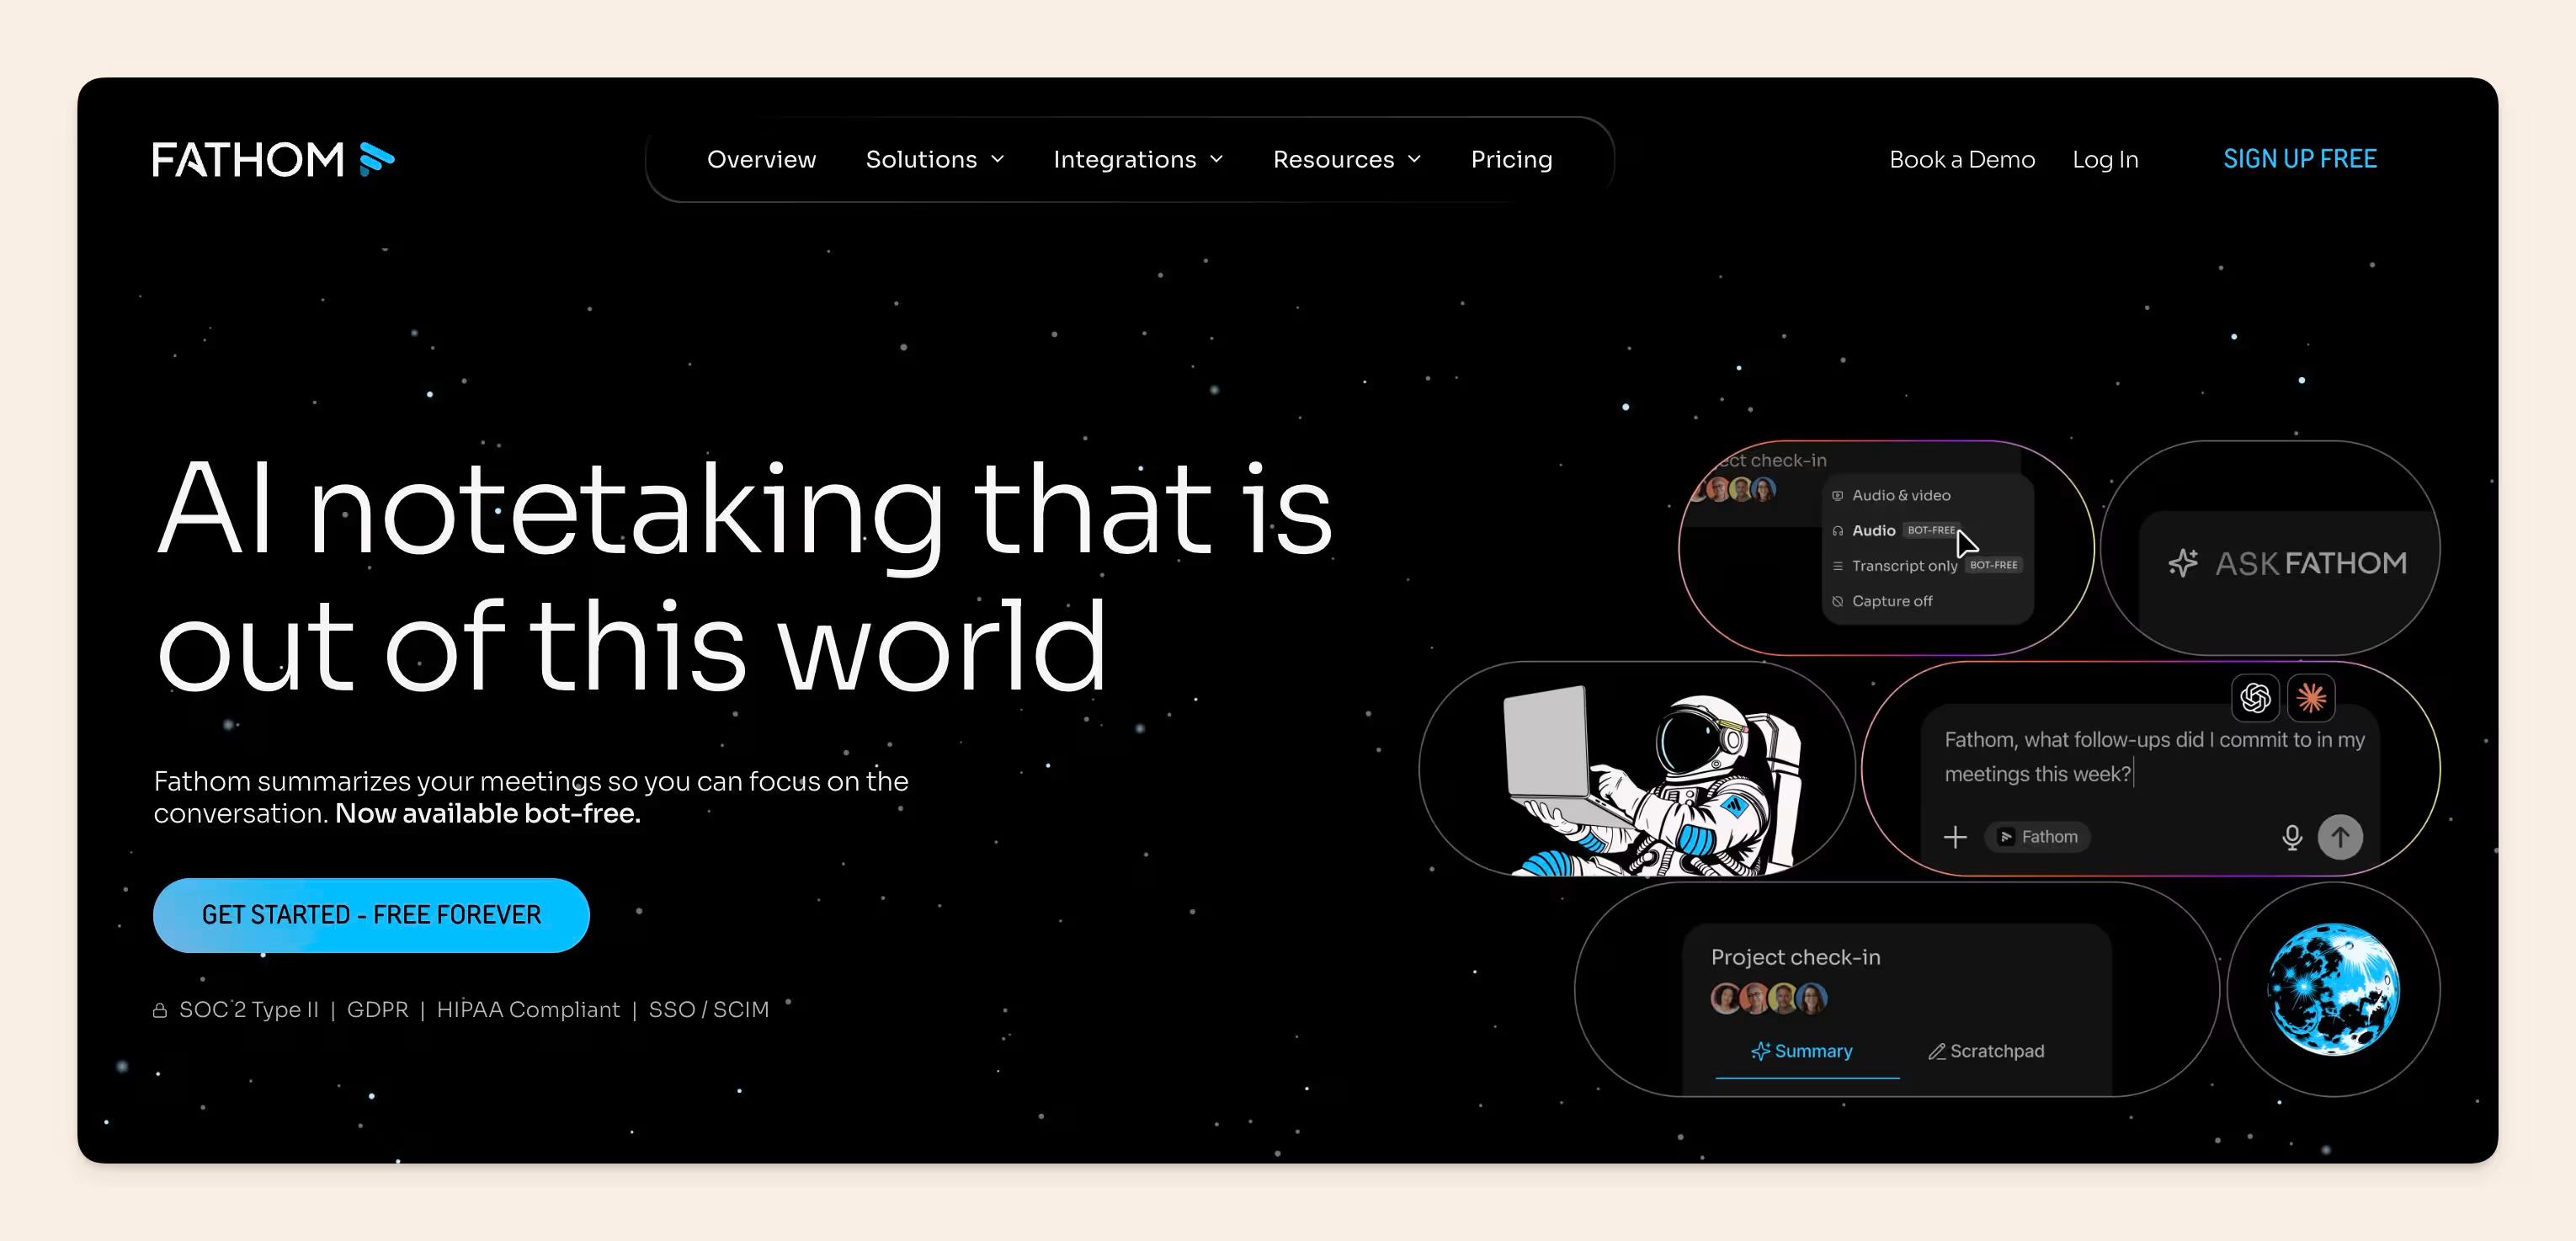Image resolution: width=2576 pixels, height=1241 pixels.
Task: Go to the Pricing page
Action: click(x=1511, y=160)
